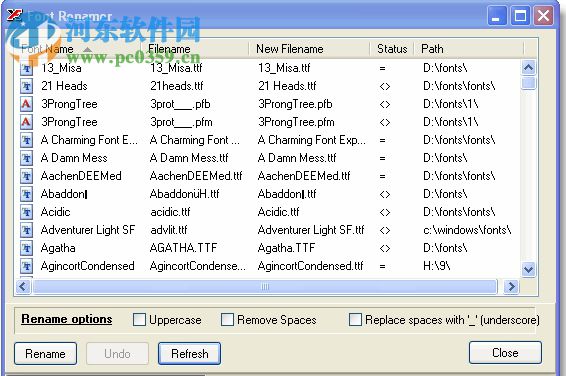Sort list by Font Name column
The height and width of the screenshot is (376, 566).
[78, 49]
